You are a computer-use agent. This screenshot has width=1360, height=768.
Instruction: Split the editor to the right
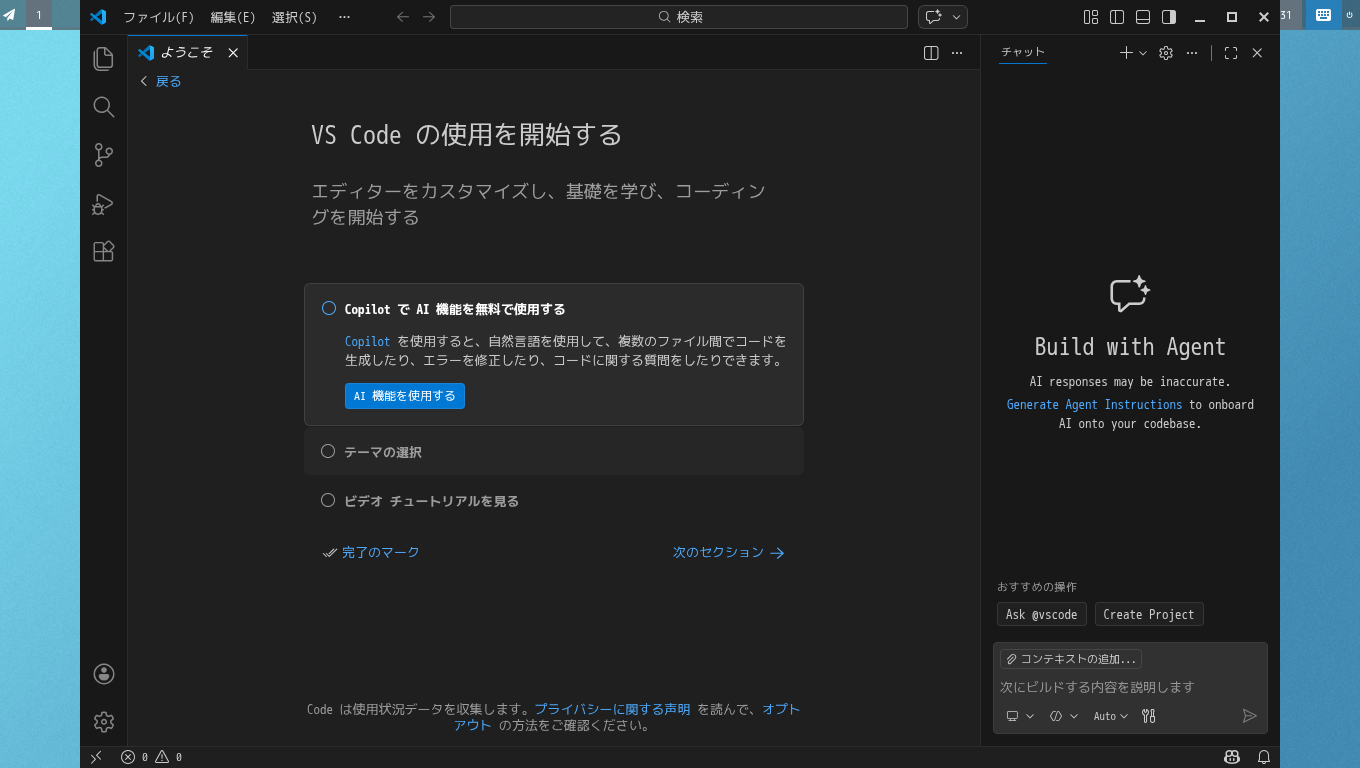tap(931, 53)
